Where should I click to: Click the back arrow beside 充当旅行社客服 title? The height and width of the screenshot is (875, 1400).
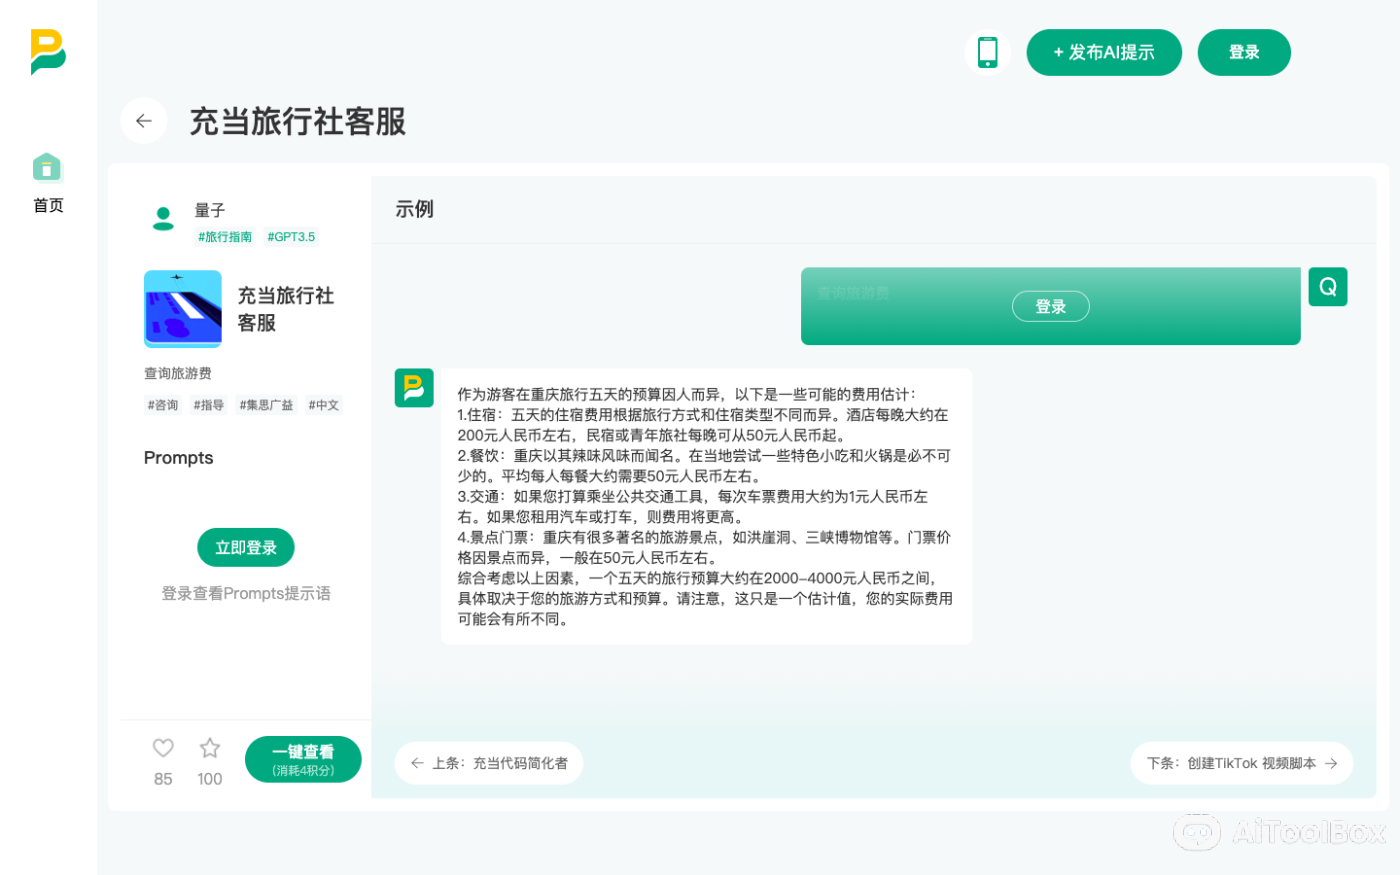(x=143, y=120)
